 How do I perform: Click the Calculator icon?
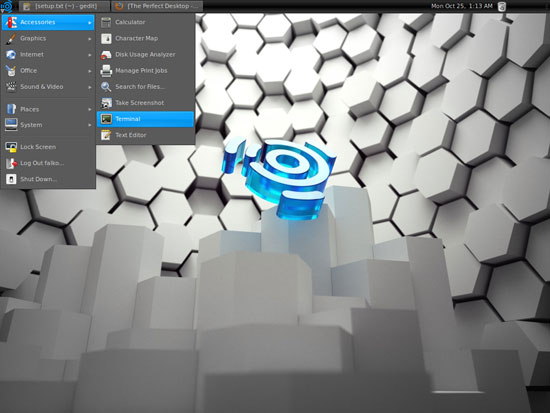(x=106, y=22)
